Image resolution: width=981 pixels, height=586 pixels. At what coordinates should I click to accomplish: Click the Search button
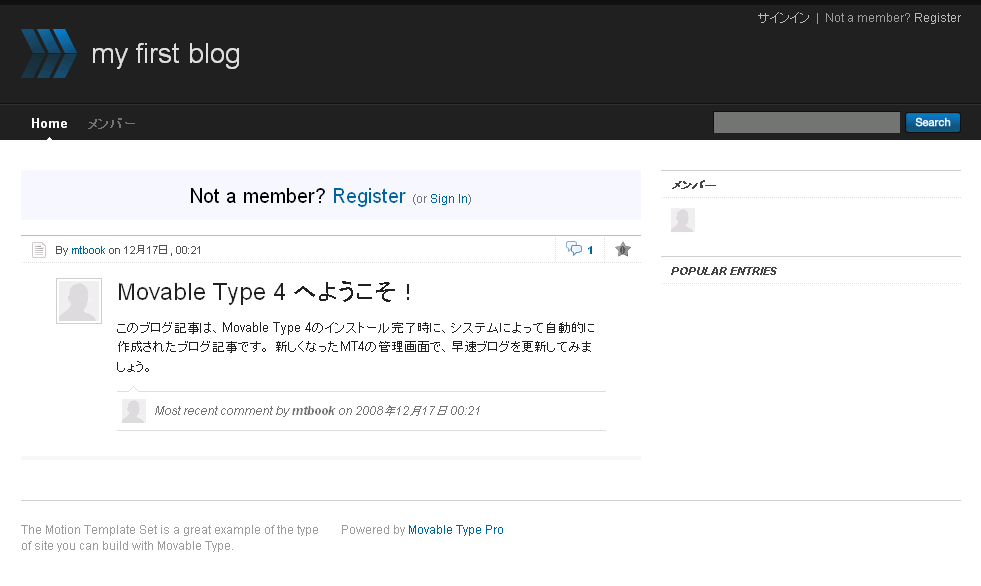pos(933,123)
